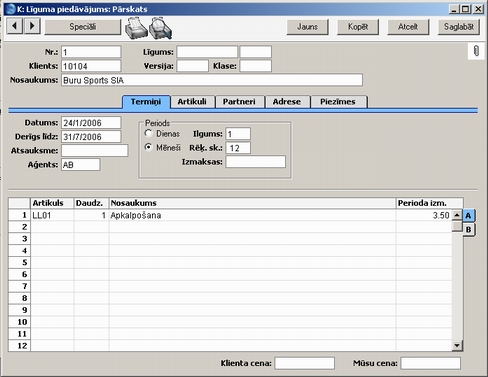The height and width of the screenshot is (377, 488).
Task: Select the Mēneši radio button
Action: [x=148, y=147]
